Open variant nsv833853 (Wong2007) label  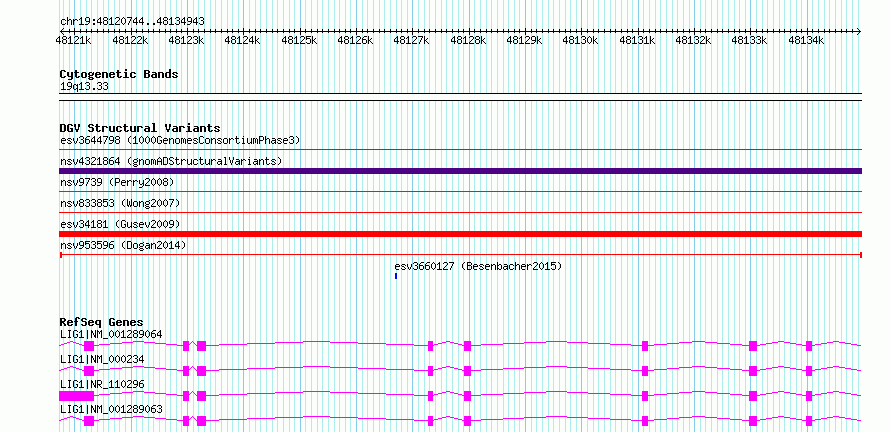[x=120, y=203]
